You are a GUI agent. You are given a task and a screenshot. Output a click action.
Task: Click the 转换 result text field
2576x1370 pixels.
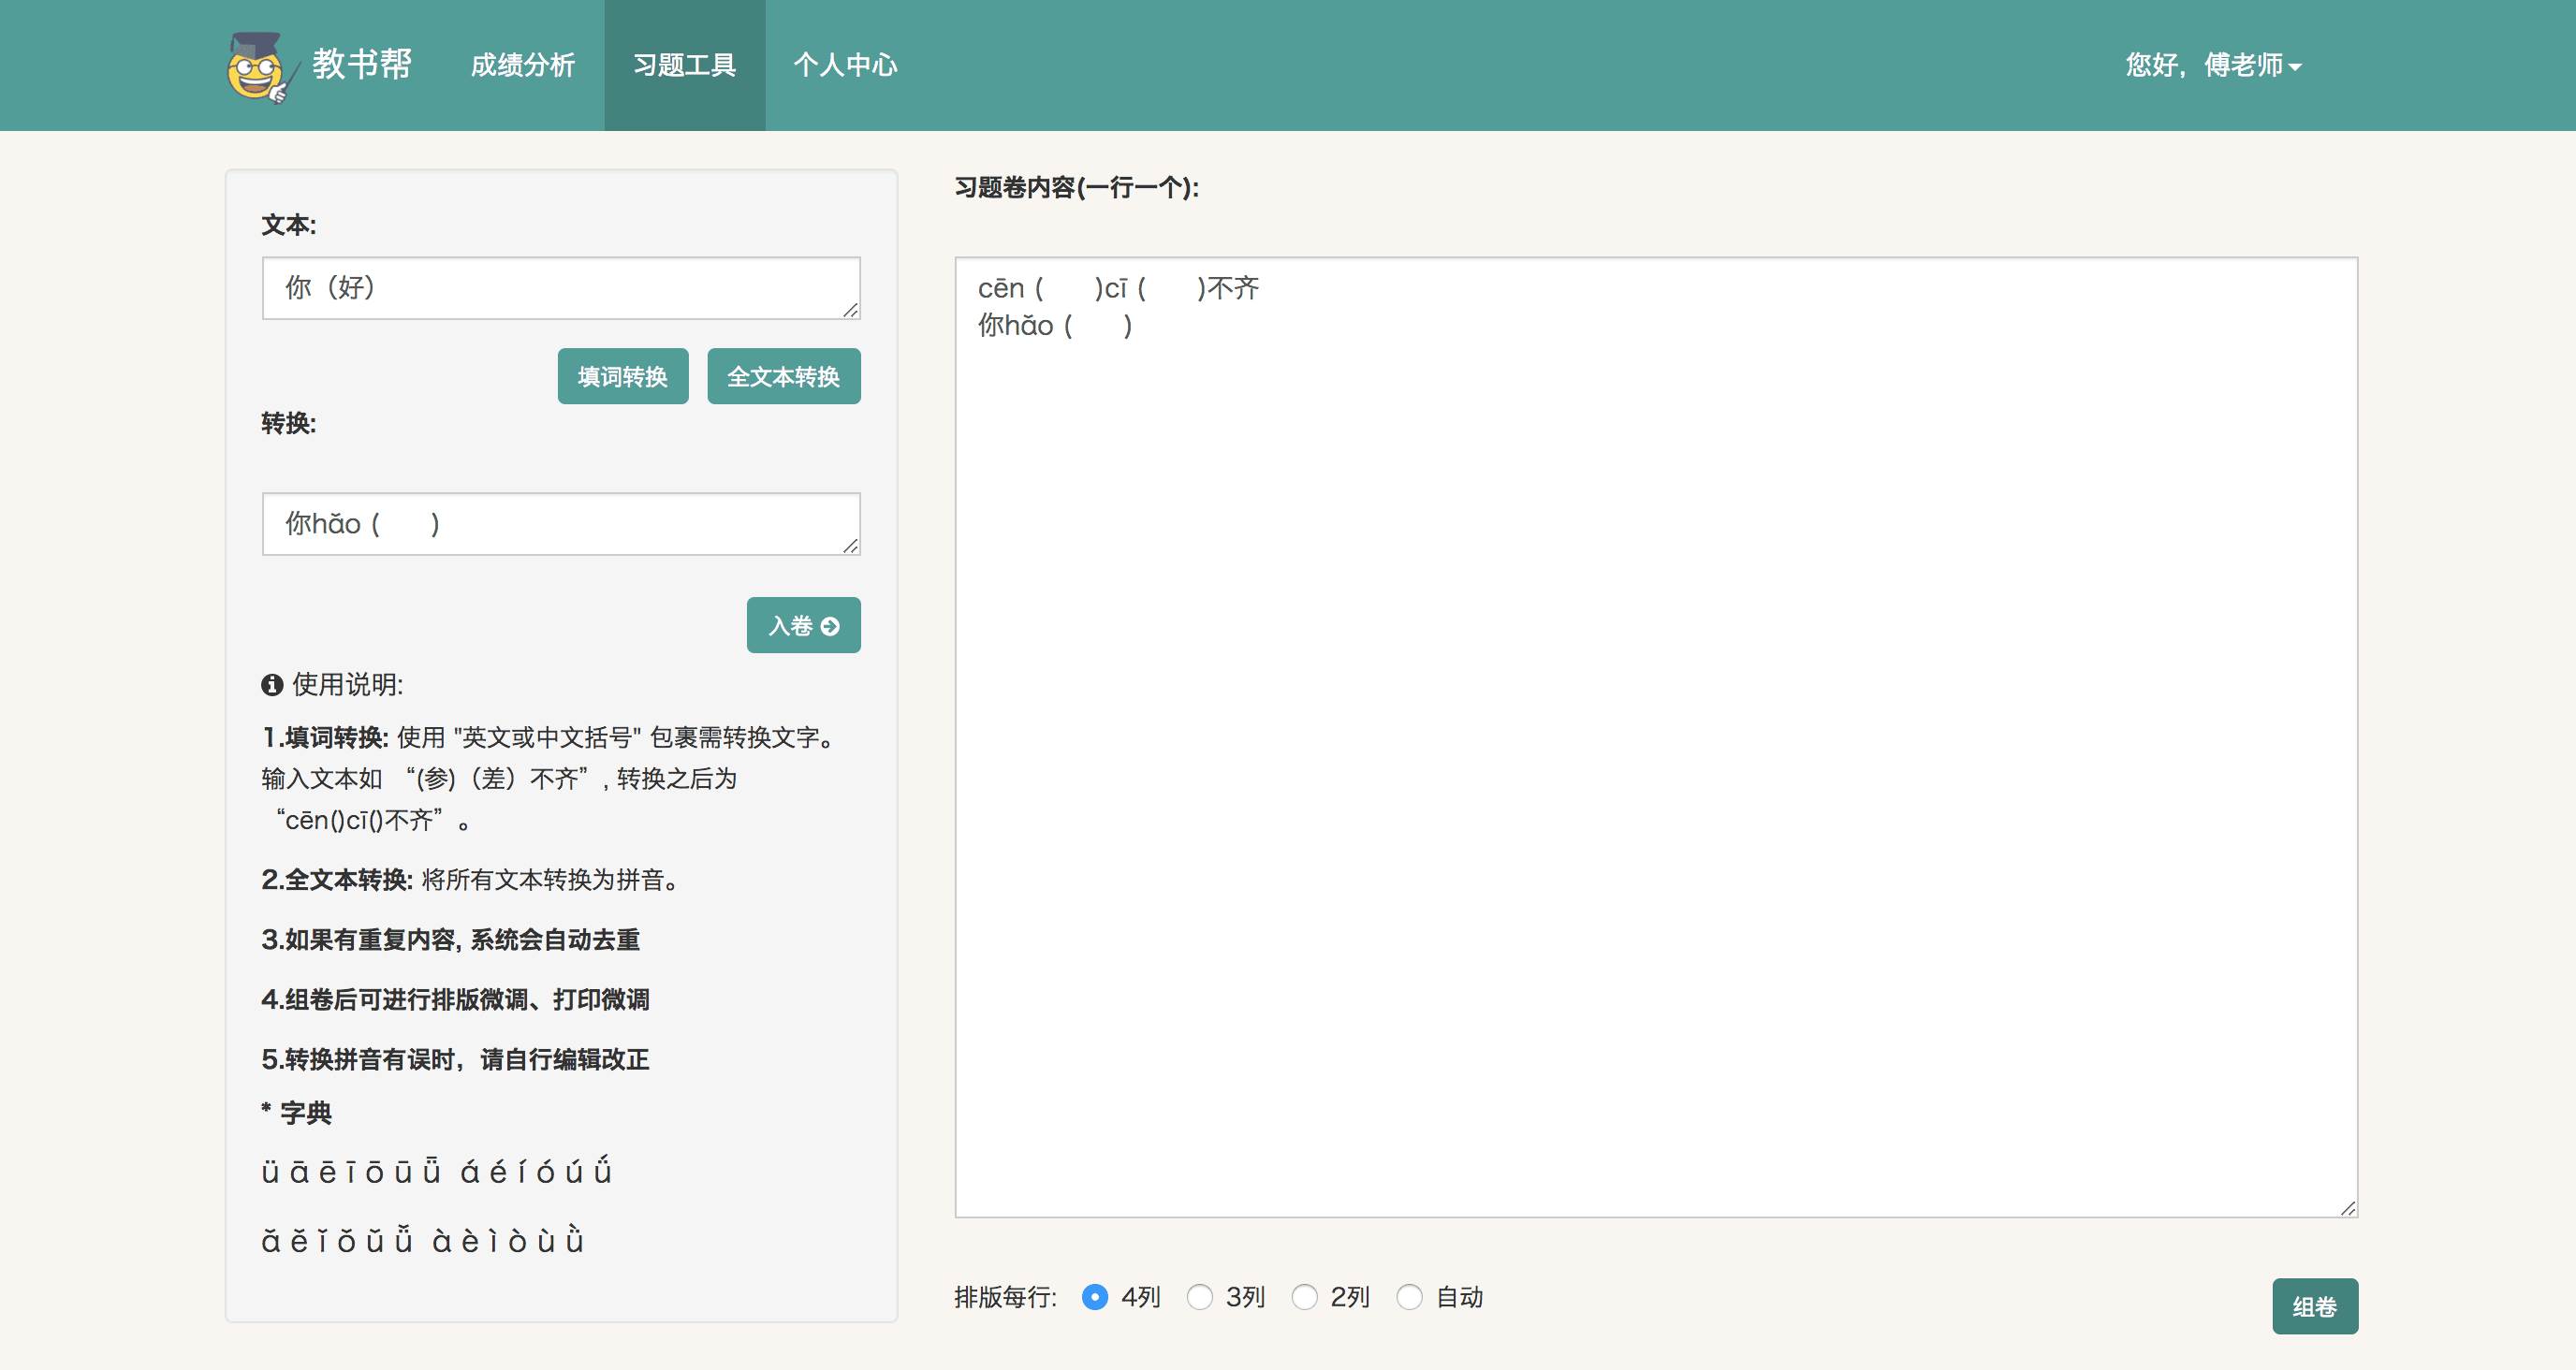pyautogui.click(x=560, y=524)
